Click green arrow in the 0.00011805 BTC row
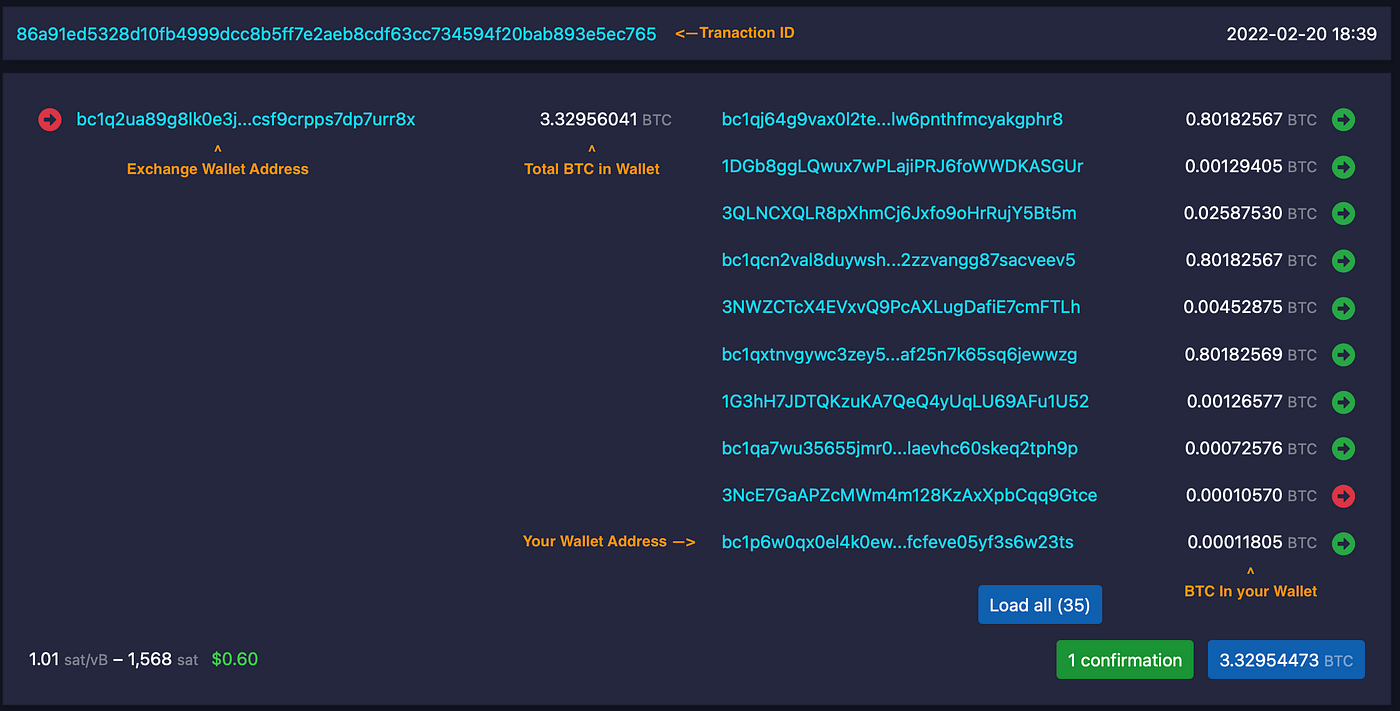 1343,543
